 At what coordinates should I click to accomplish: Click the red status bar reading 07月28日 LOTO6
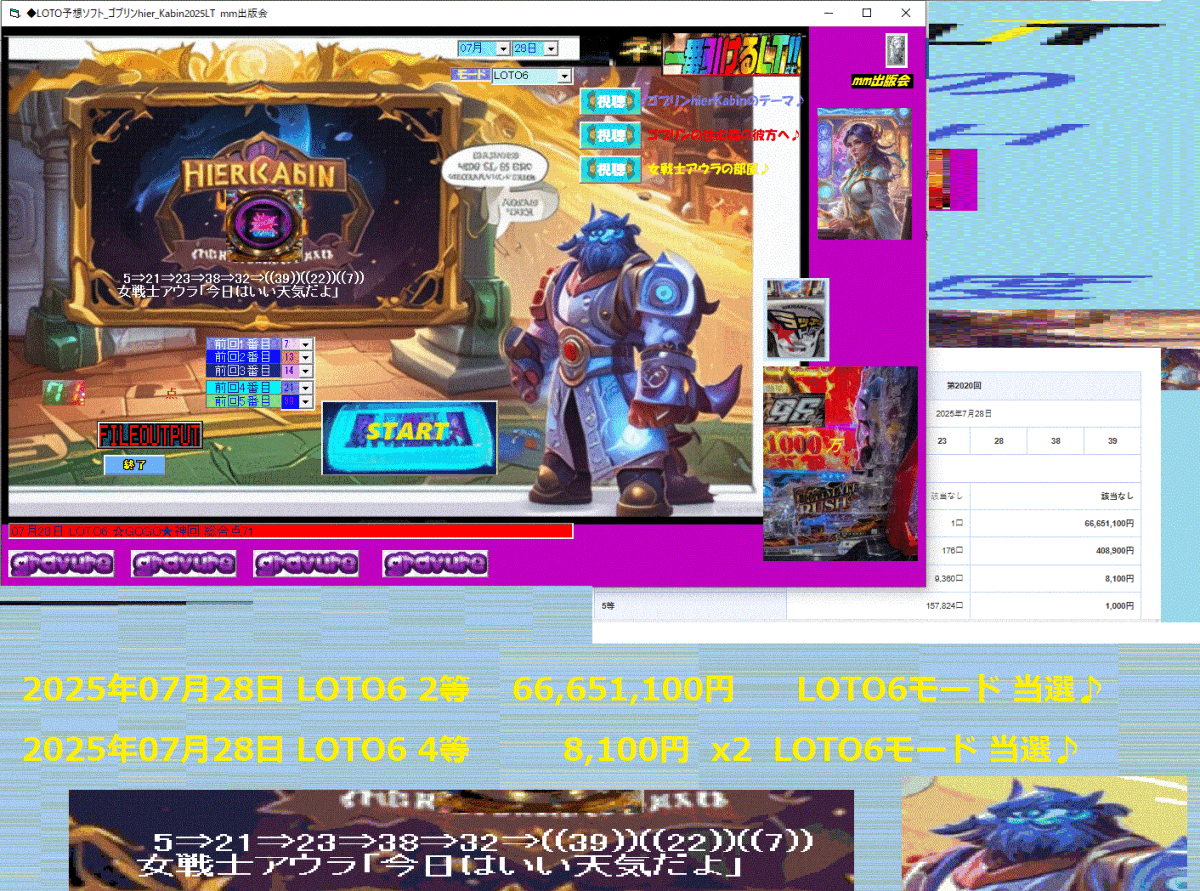coord(291,531)
